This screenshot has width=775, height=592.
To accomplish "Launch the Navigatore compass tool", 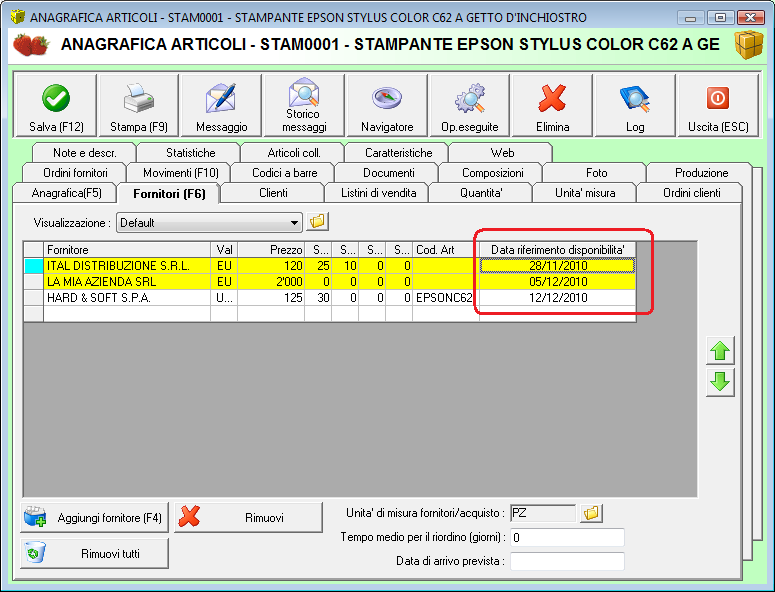I will [x=387, y=105].
